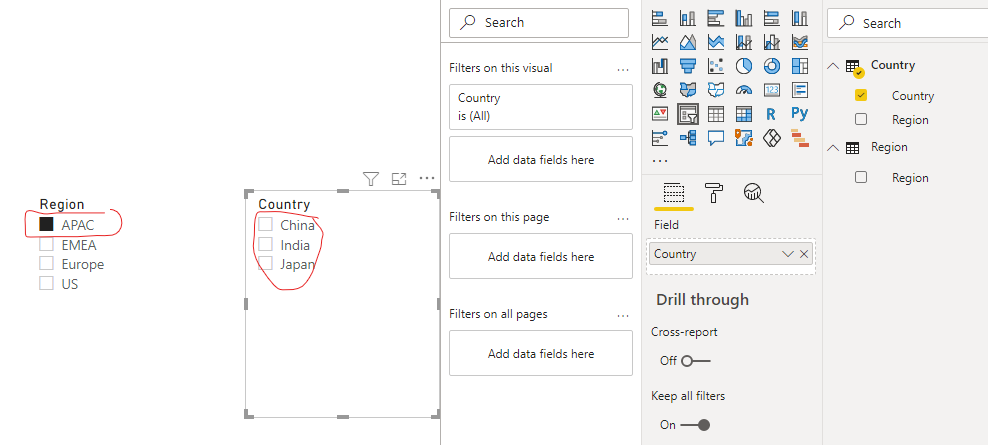Switch to the Fields well tab
Image resolution: width=988 pixels, height=445 pixels.
click(x=674, y=194)
